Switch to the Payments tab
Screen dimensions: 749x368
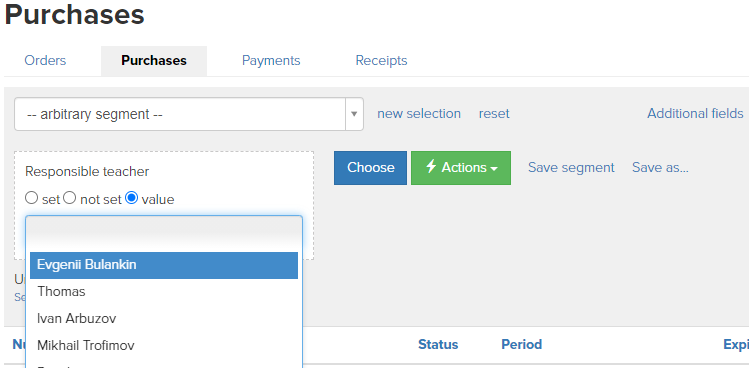pos(271,61)
